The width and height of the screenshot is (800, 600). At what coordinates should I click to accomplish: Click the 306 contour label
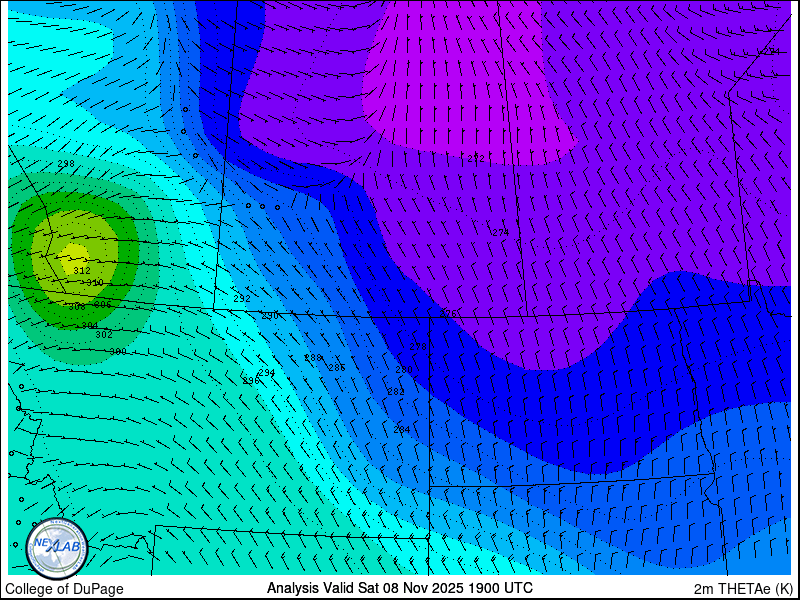pos(103,305)
